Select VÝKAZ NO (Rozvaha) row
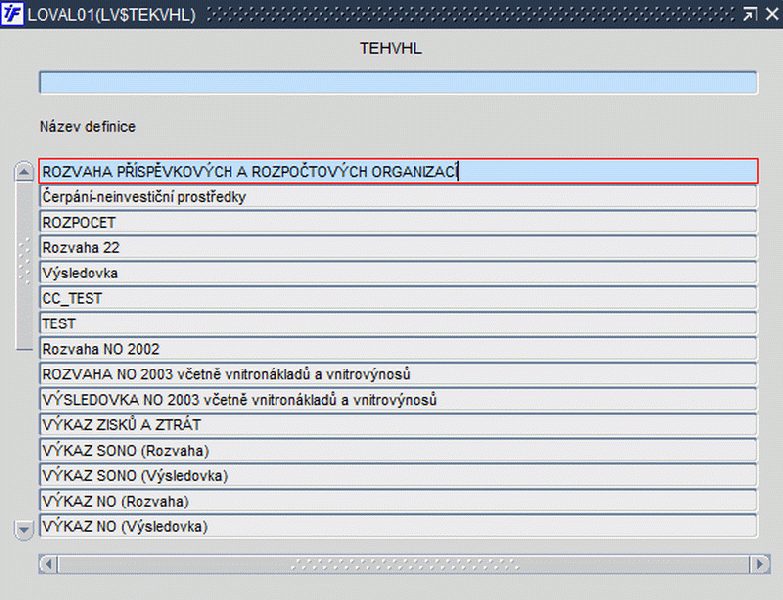 pos(398,501)
